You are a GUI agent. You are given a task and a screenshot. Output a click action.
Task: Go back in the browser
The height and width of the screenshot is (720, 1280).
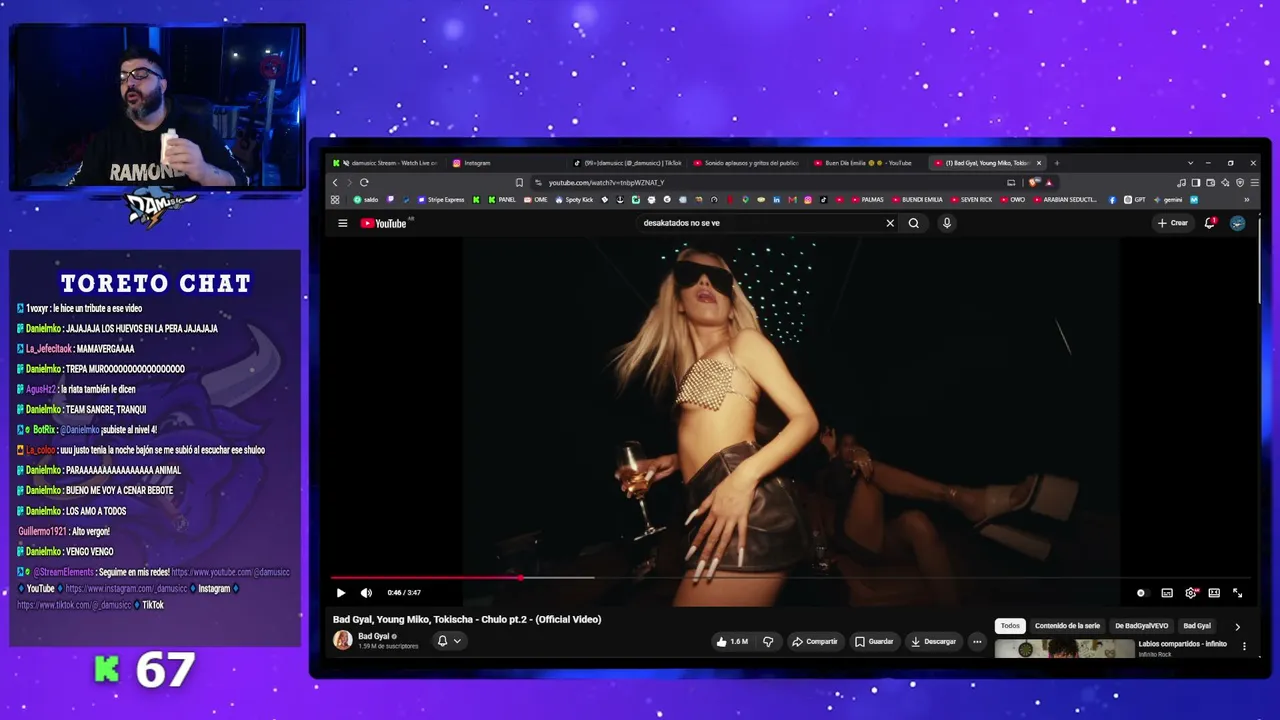click(x=335, y=183)
